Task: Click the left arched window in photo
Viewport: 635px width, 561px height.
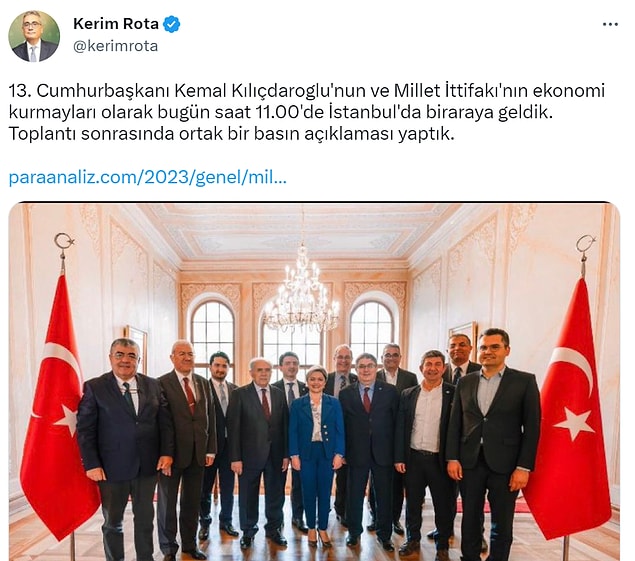Action: click(x=213, y=330)
